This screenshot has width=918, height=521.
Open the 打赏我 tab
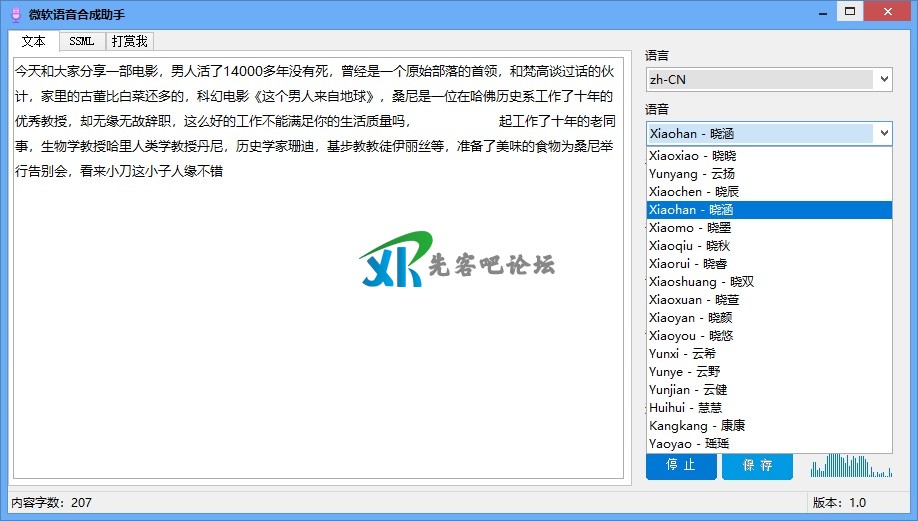(129, 41)
